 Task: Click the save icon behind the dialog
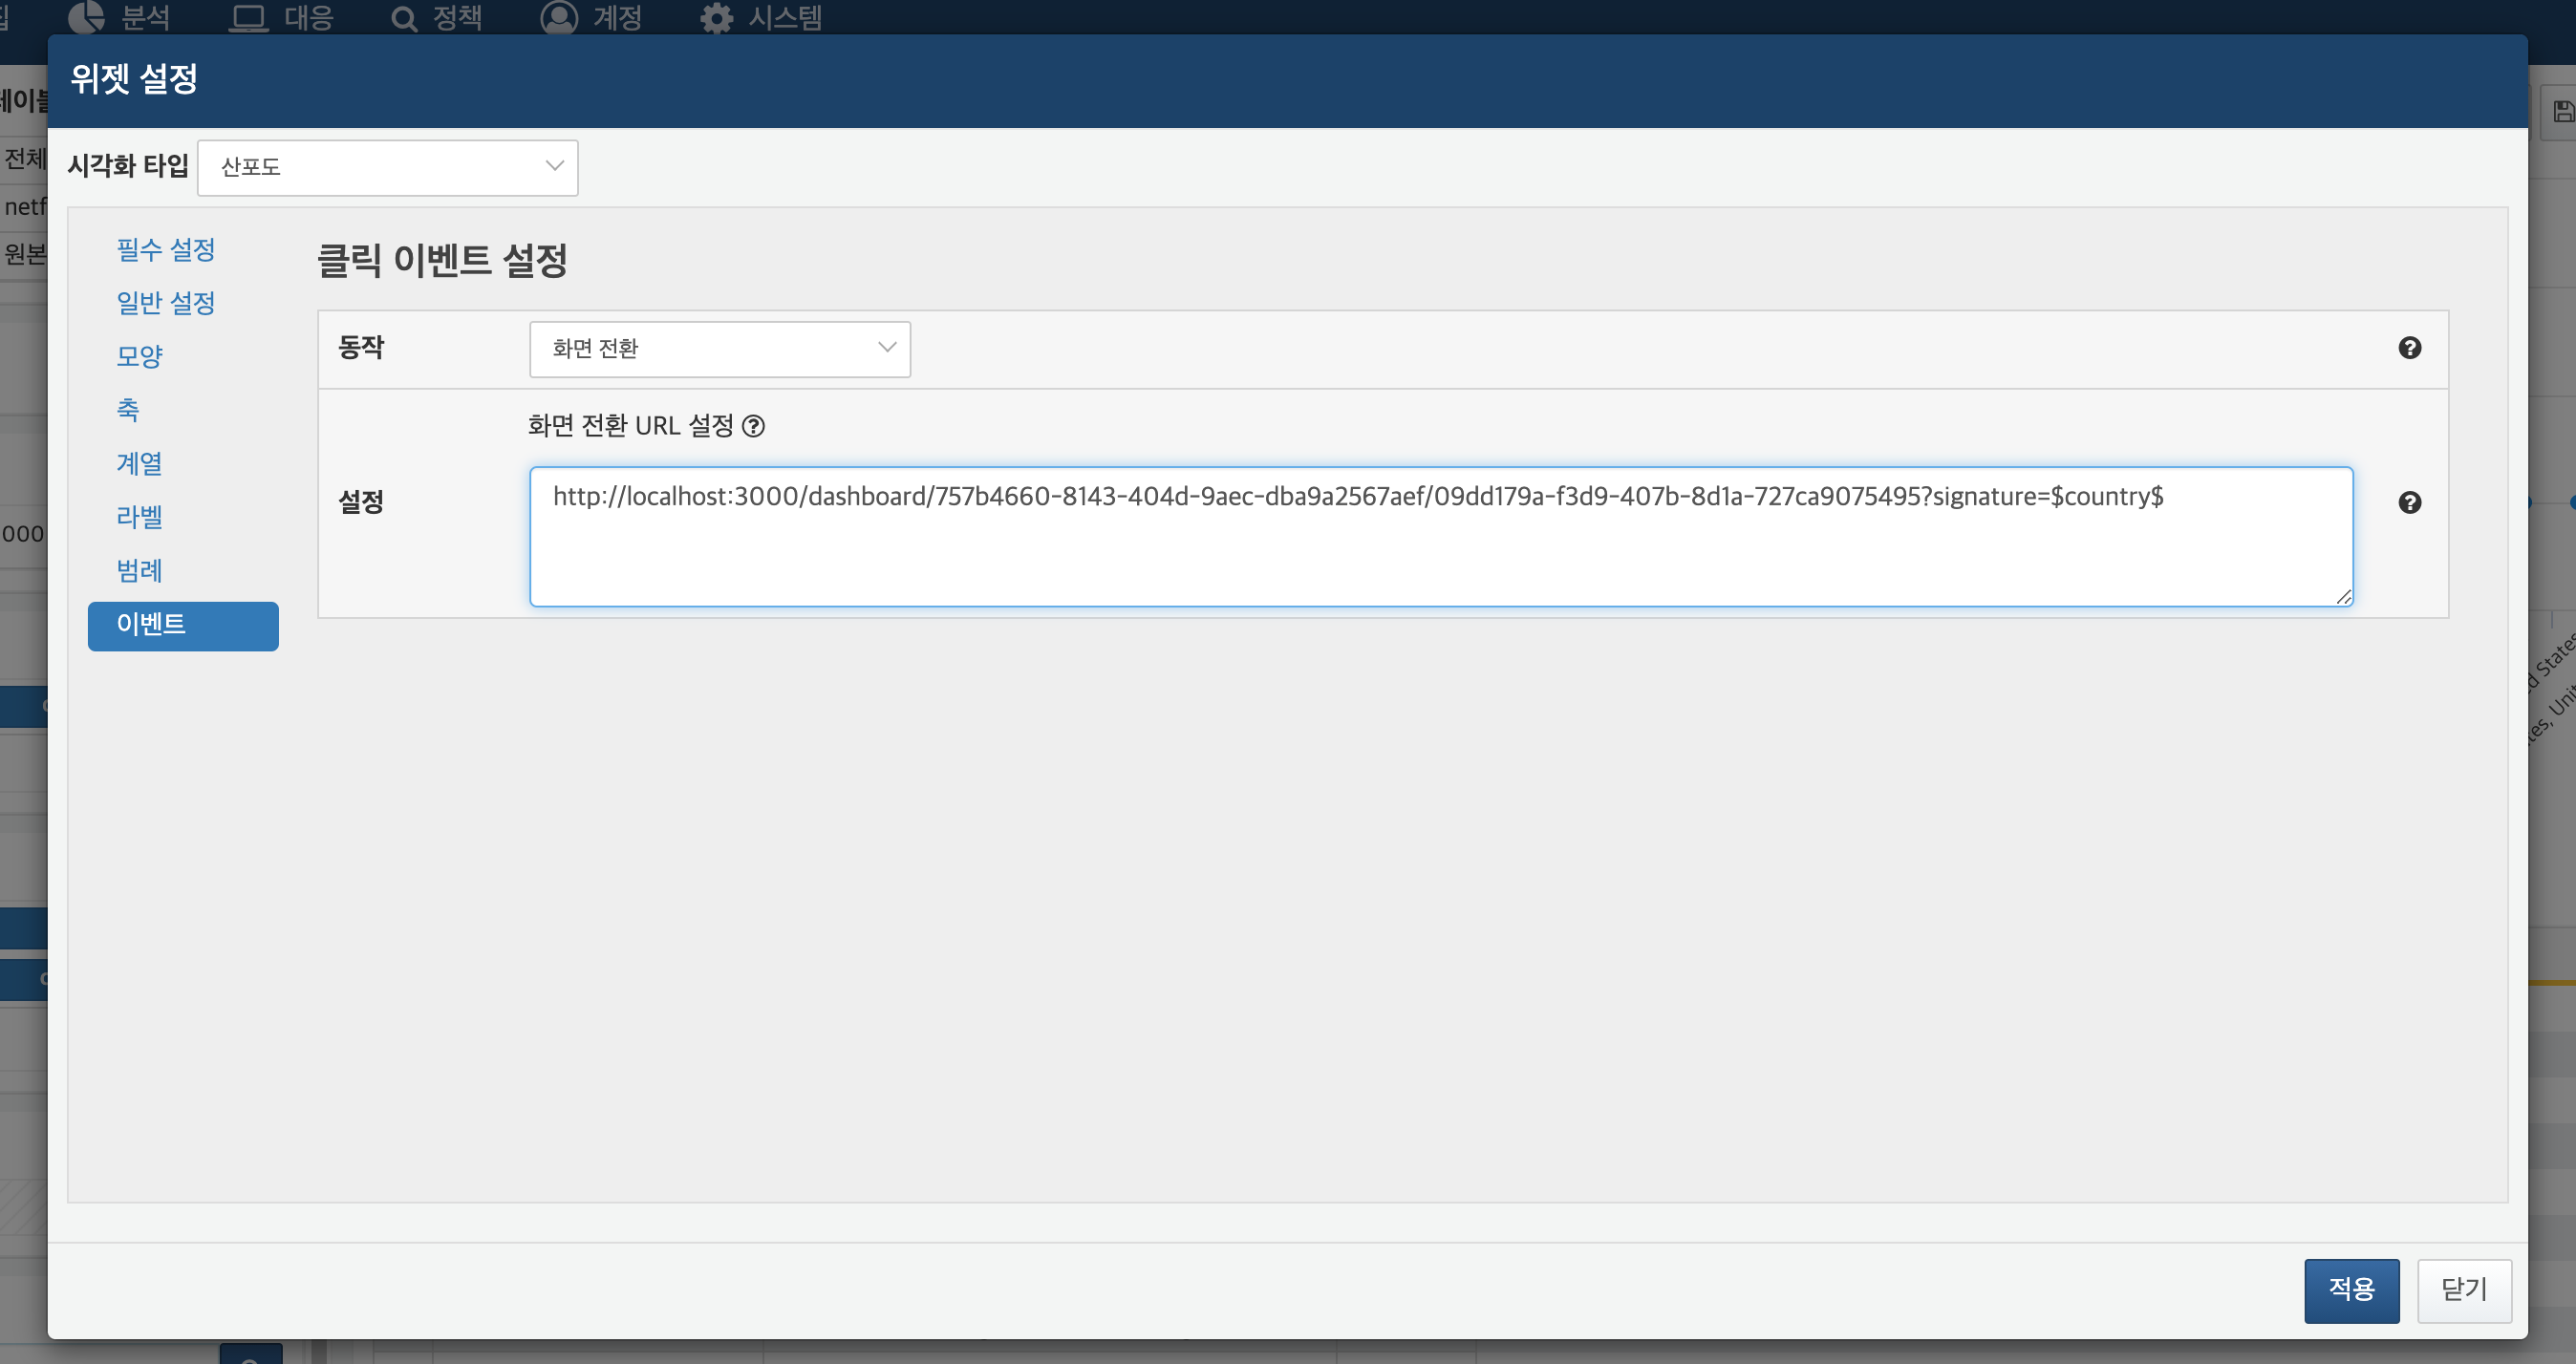coord(2563,111)
